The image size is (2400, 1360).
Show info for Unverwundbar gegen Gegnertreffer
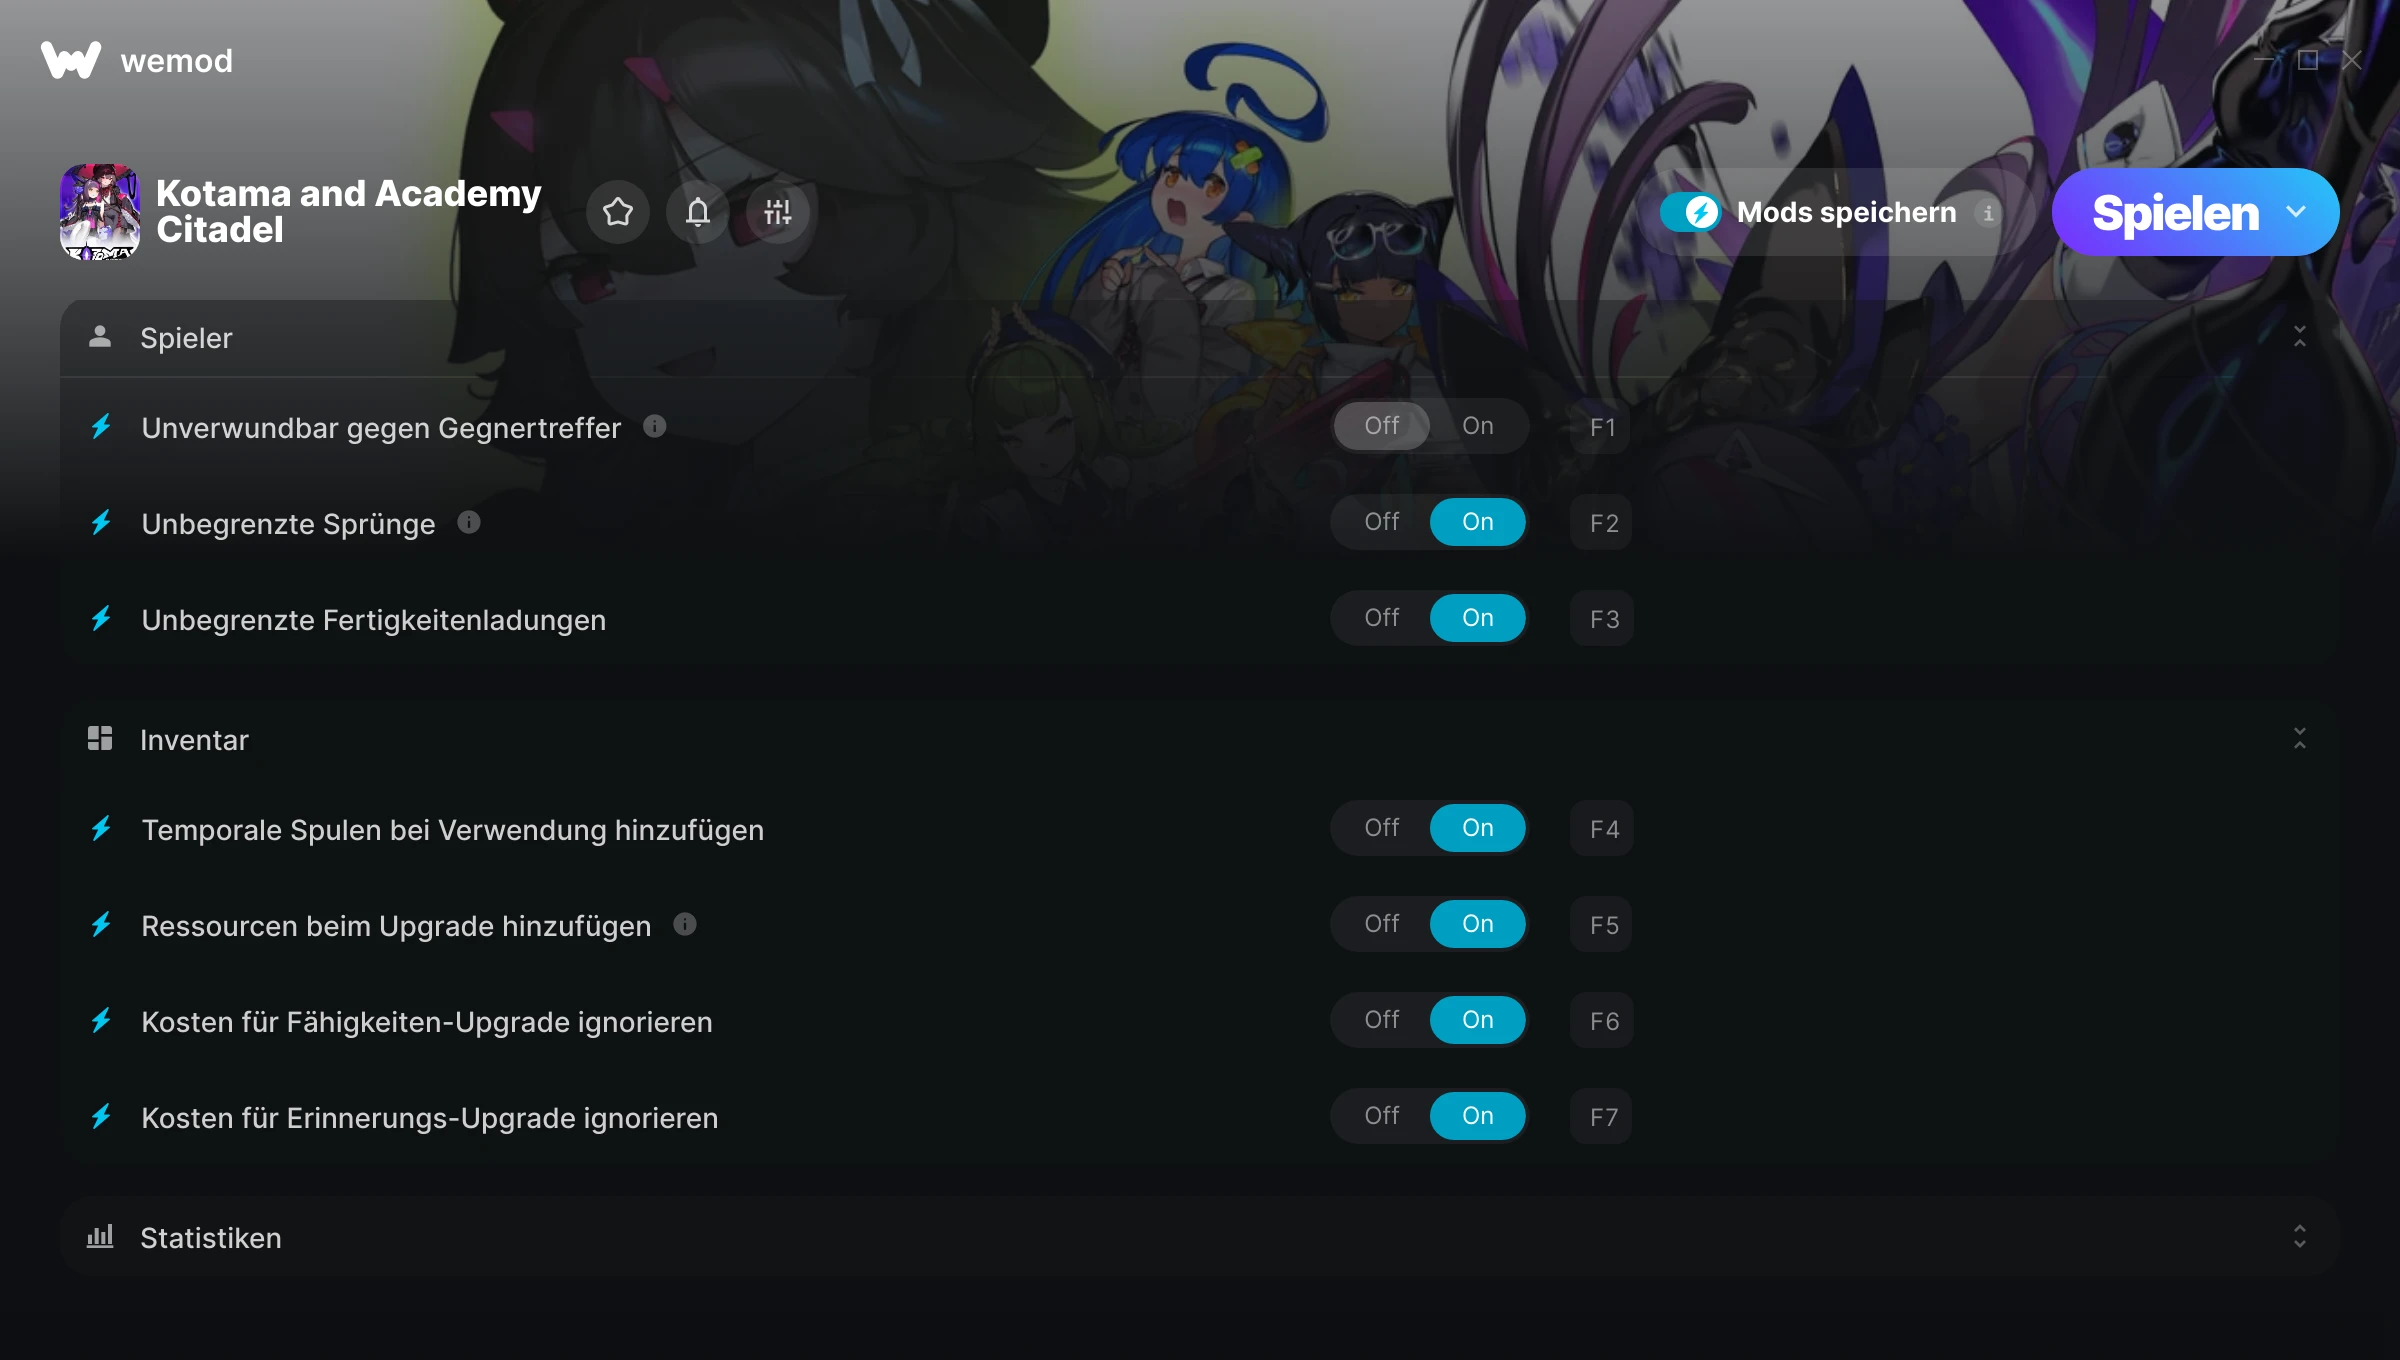tap(655, 426)
